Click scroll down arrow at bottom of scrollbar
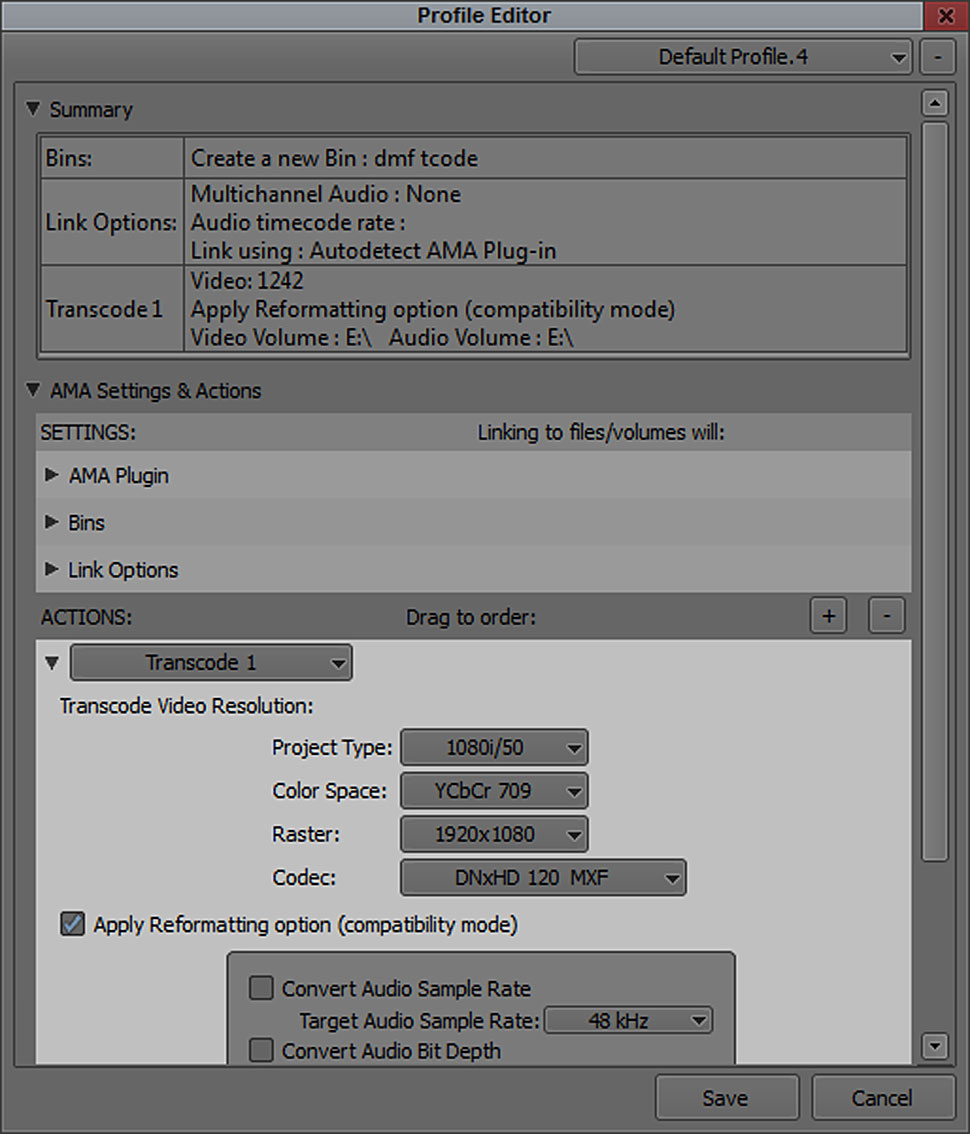The image size is (970, 1134). coord(935,1047)
